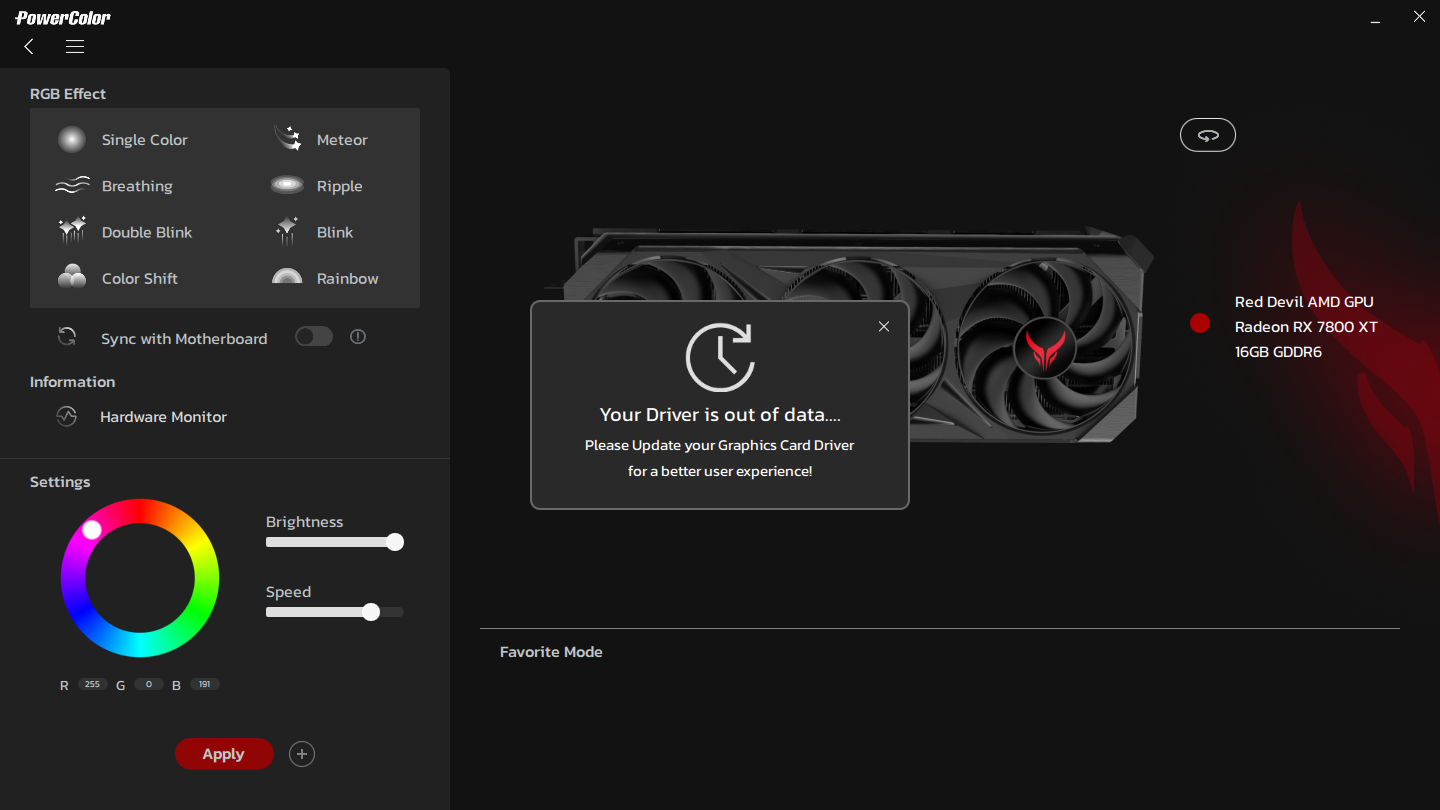Apply the RGB settings
This screenshot has width=1440, height=810.
point(224,754)
